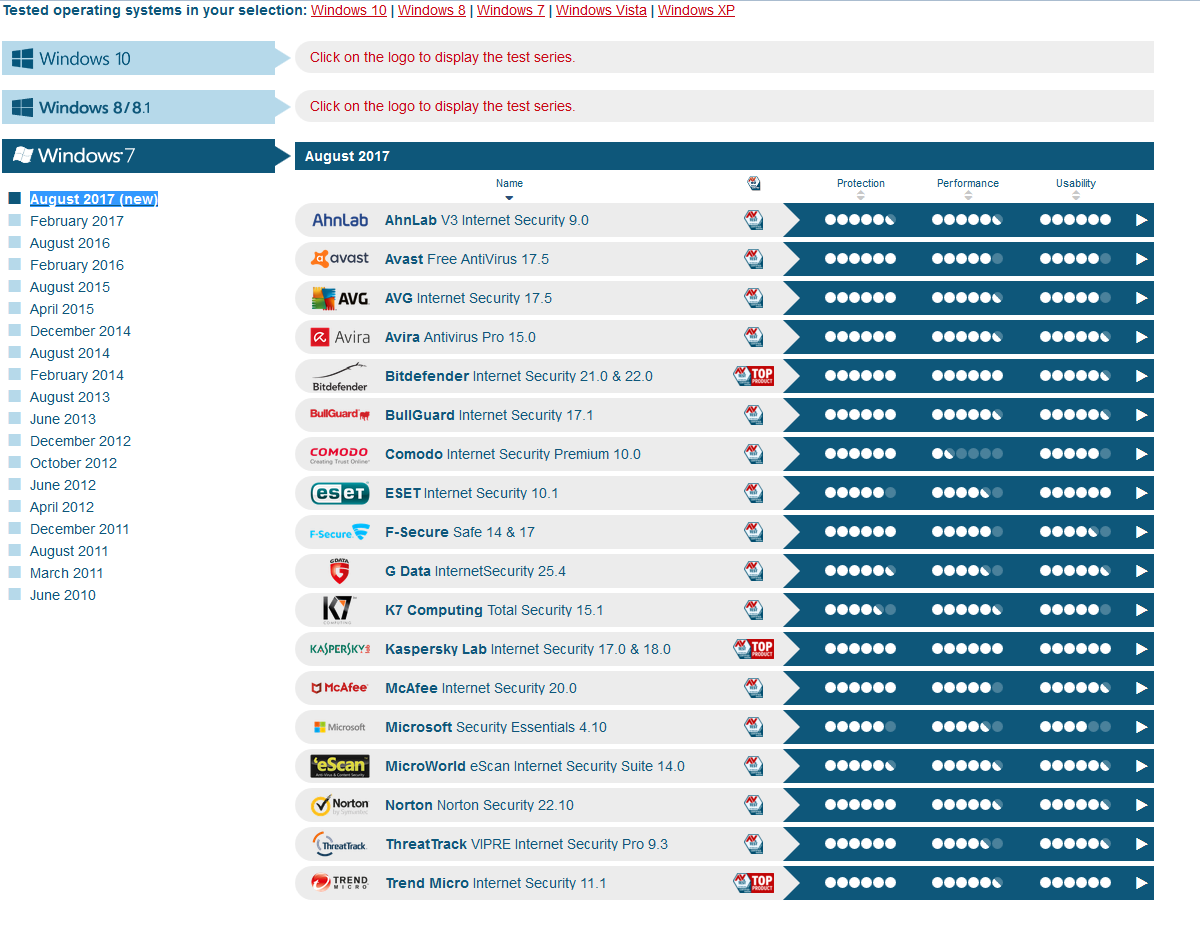Click the certification seal for AhnLab
Image resolution: width=1200 pixels, height=925 pixels.
pos(754,220)
